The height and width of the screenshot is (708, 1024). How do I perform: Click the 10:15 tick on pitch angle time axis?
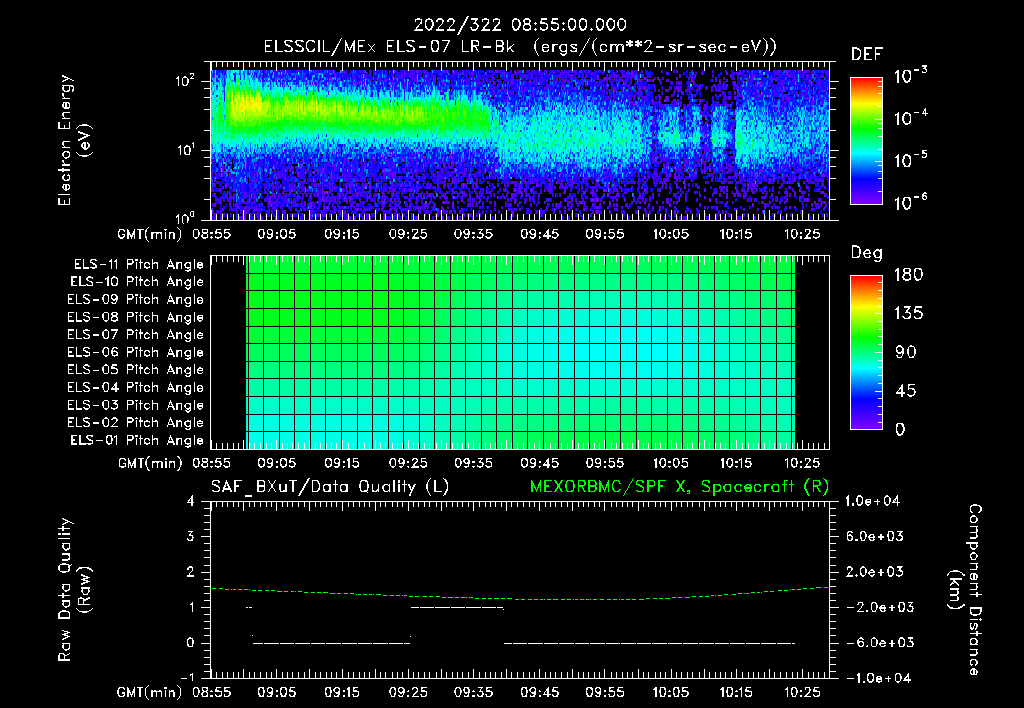[736, 463]
